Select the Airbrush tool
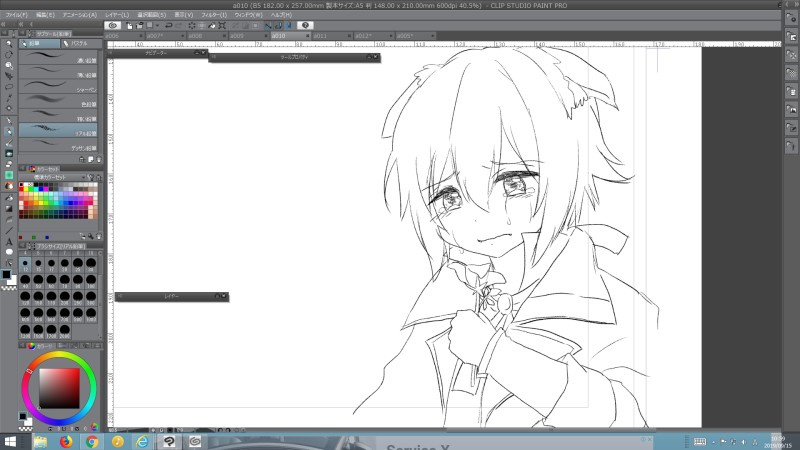The width and height of the screenshot is (800, 450). tap(9, 154)
